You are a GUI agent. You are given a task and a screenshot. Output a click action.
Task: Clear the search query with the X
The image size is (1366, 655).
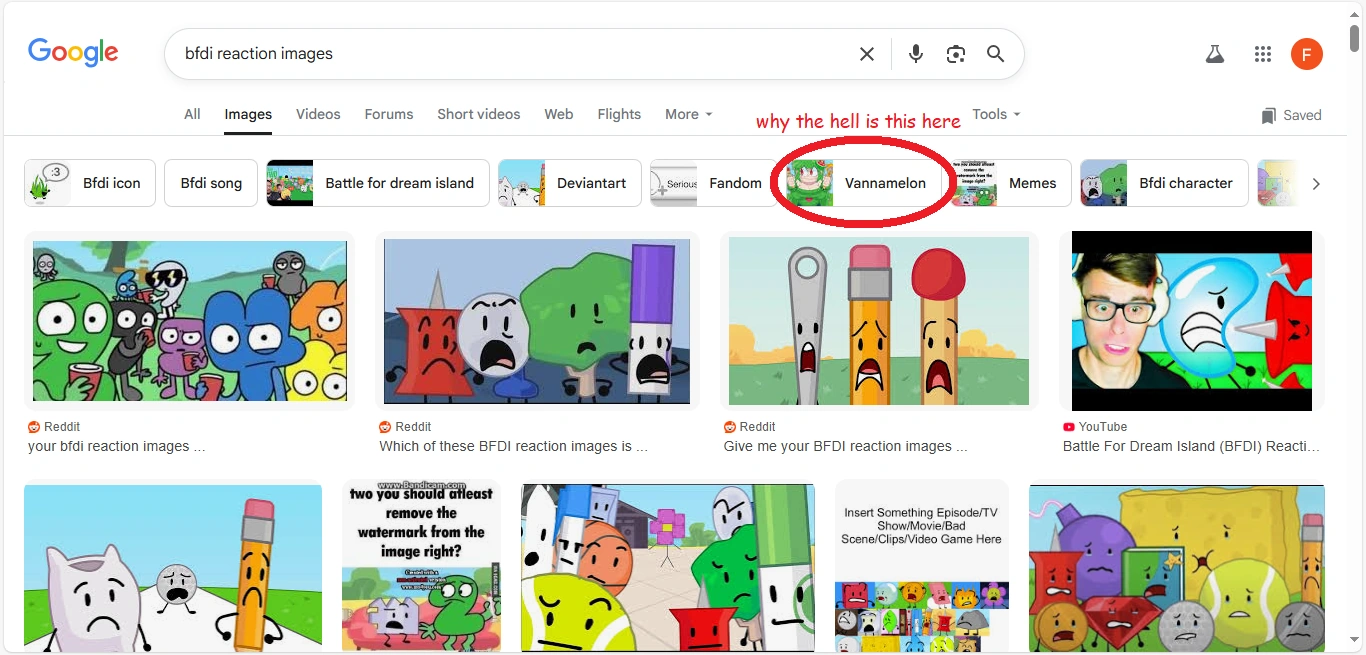click(866, 53)
